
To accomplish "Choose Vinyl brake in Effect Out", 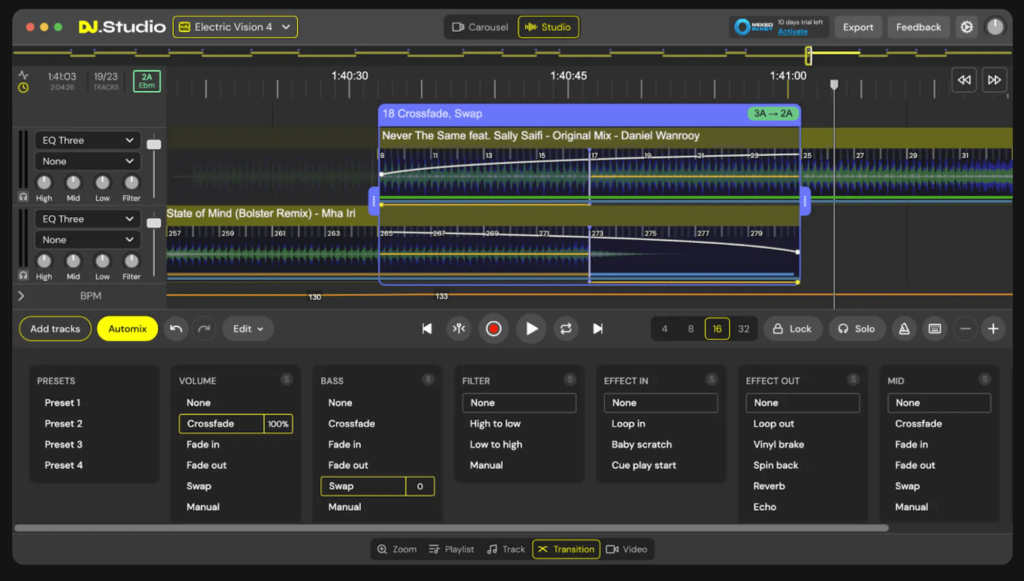I will point(778,445).
